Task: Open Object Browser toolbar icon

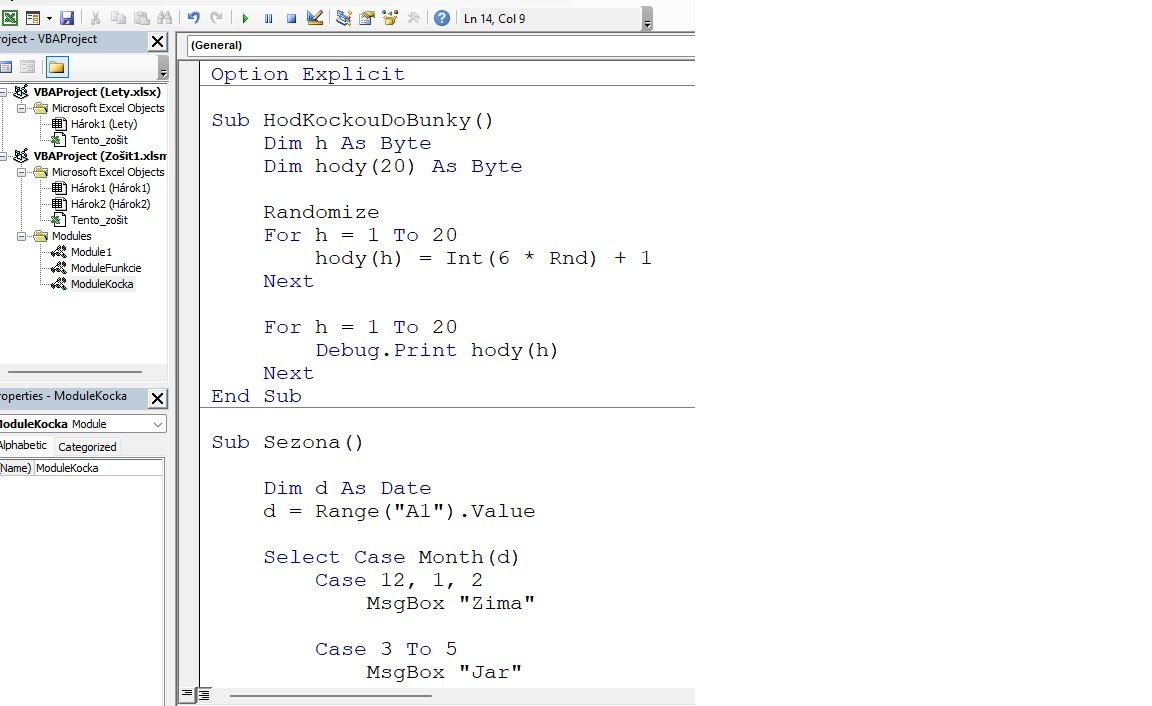Action: coord(390,18)
